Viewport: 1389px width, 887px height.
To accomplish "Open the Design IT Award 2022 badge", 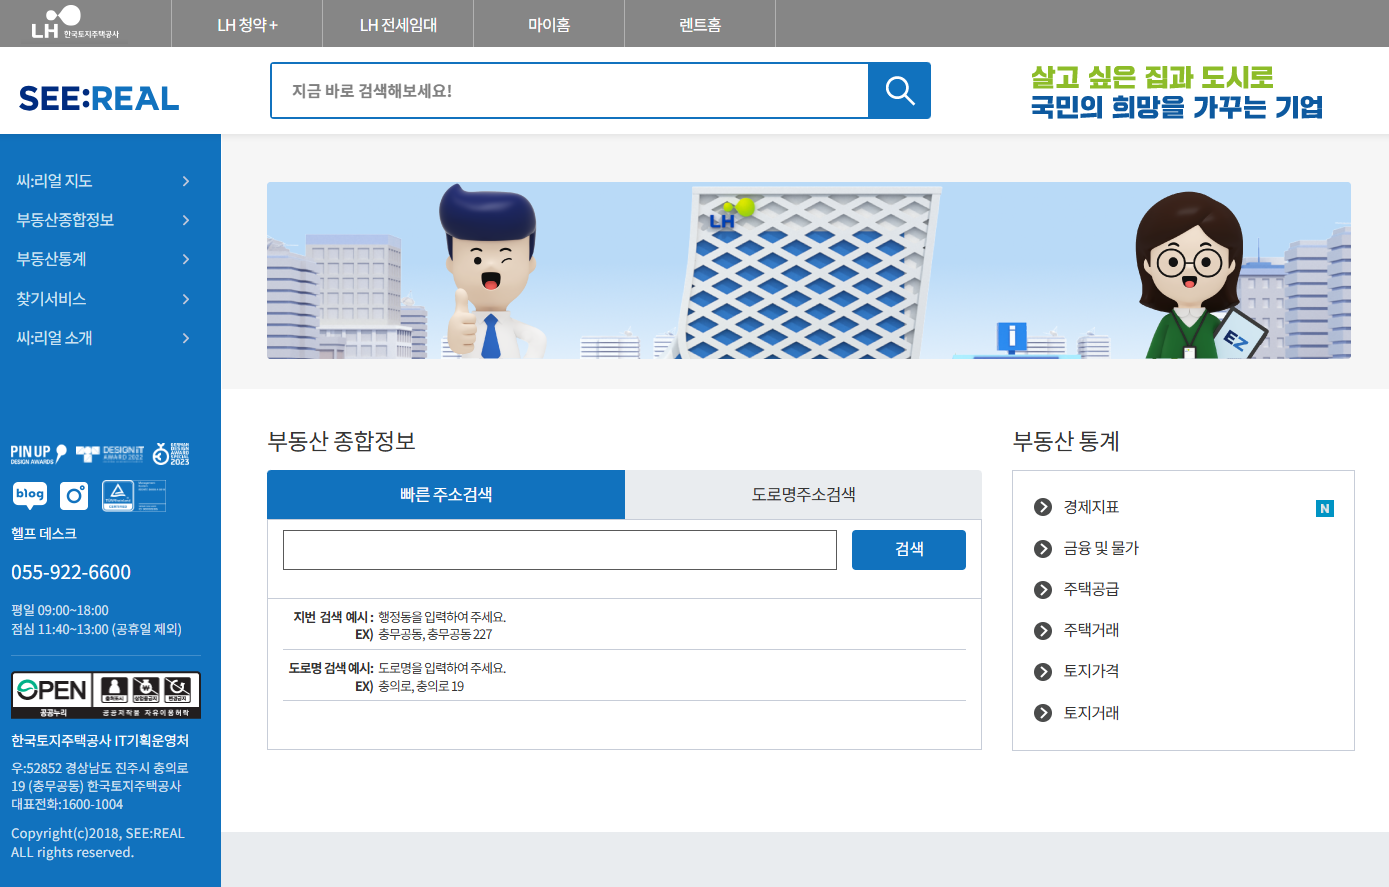I will [x=110, y=454].
